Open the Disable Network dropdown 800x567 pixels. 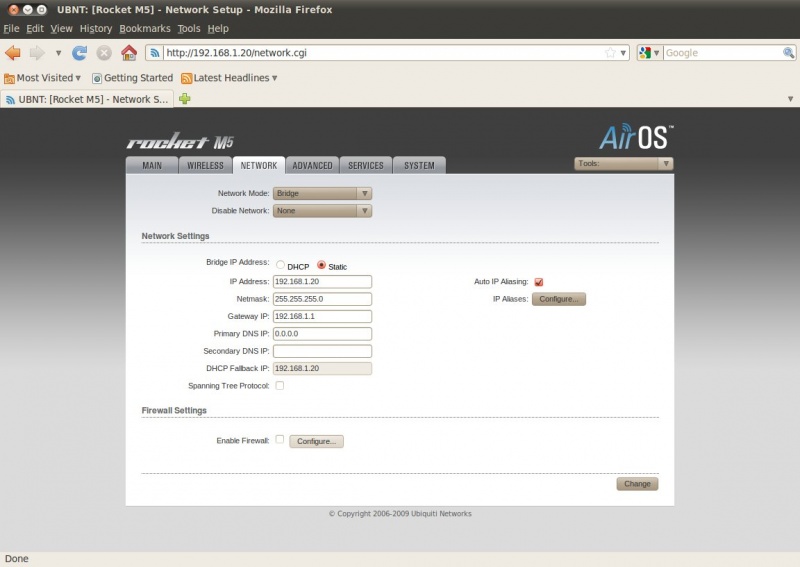pos(322,211)
